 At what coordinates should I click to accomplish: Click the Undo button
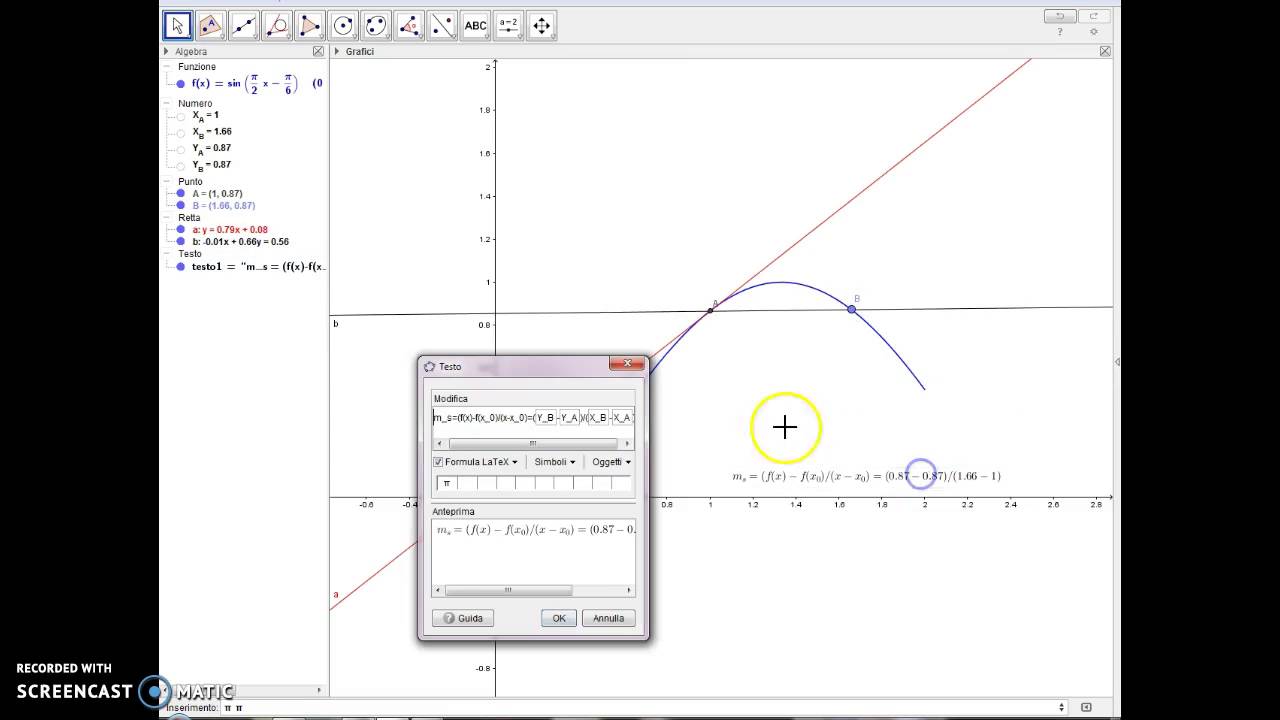click(x=1059, y=16)
